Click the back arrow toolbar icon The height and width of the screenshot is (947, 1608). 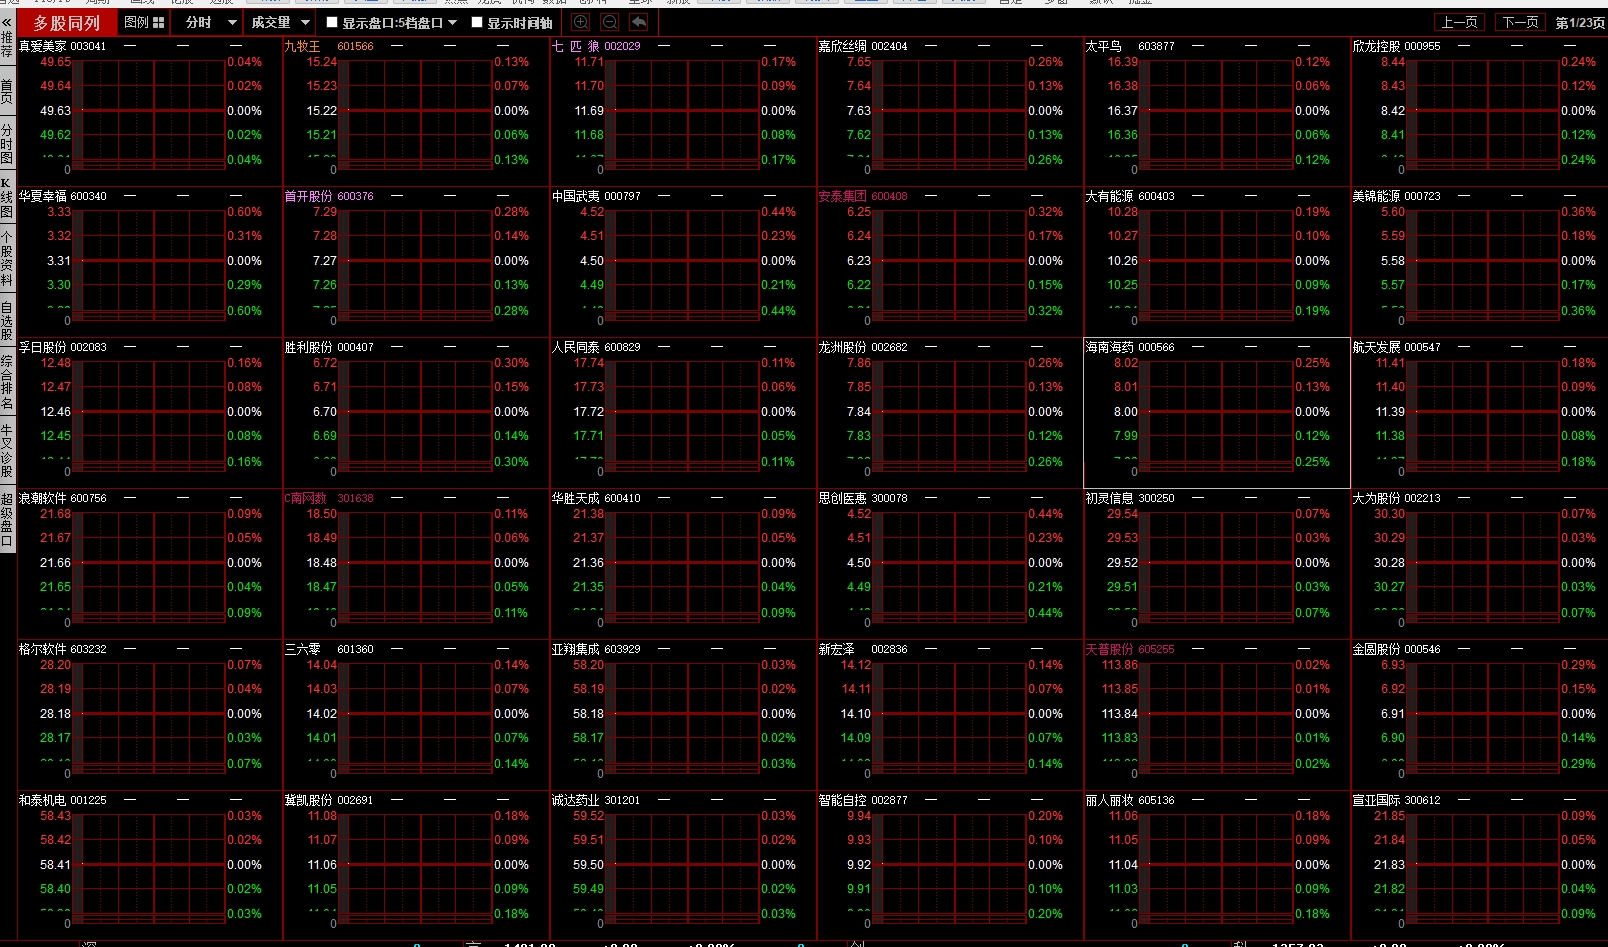[x=639, y=22]
